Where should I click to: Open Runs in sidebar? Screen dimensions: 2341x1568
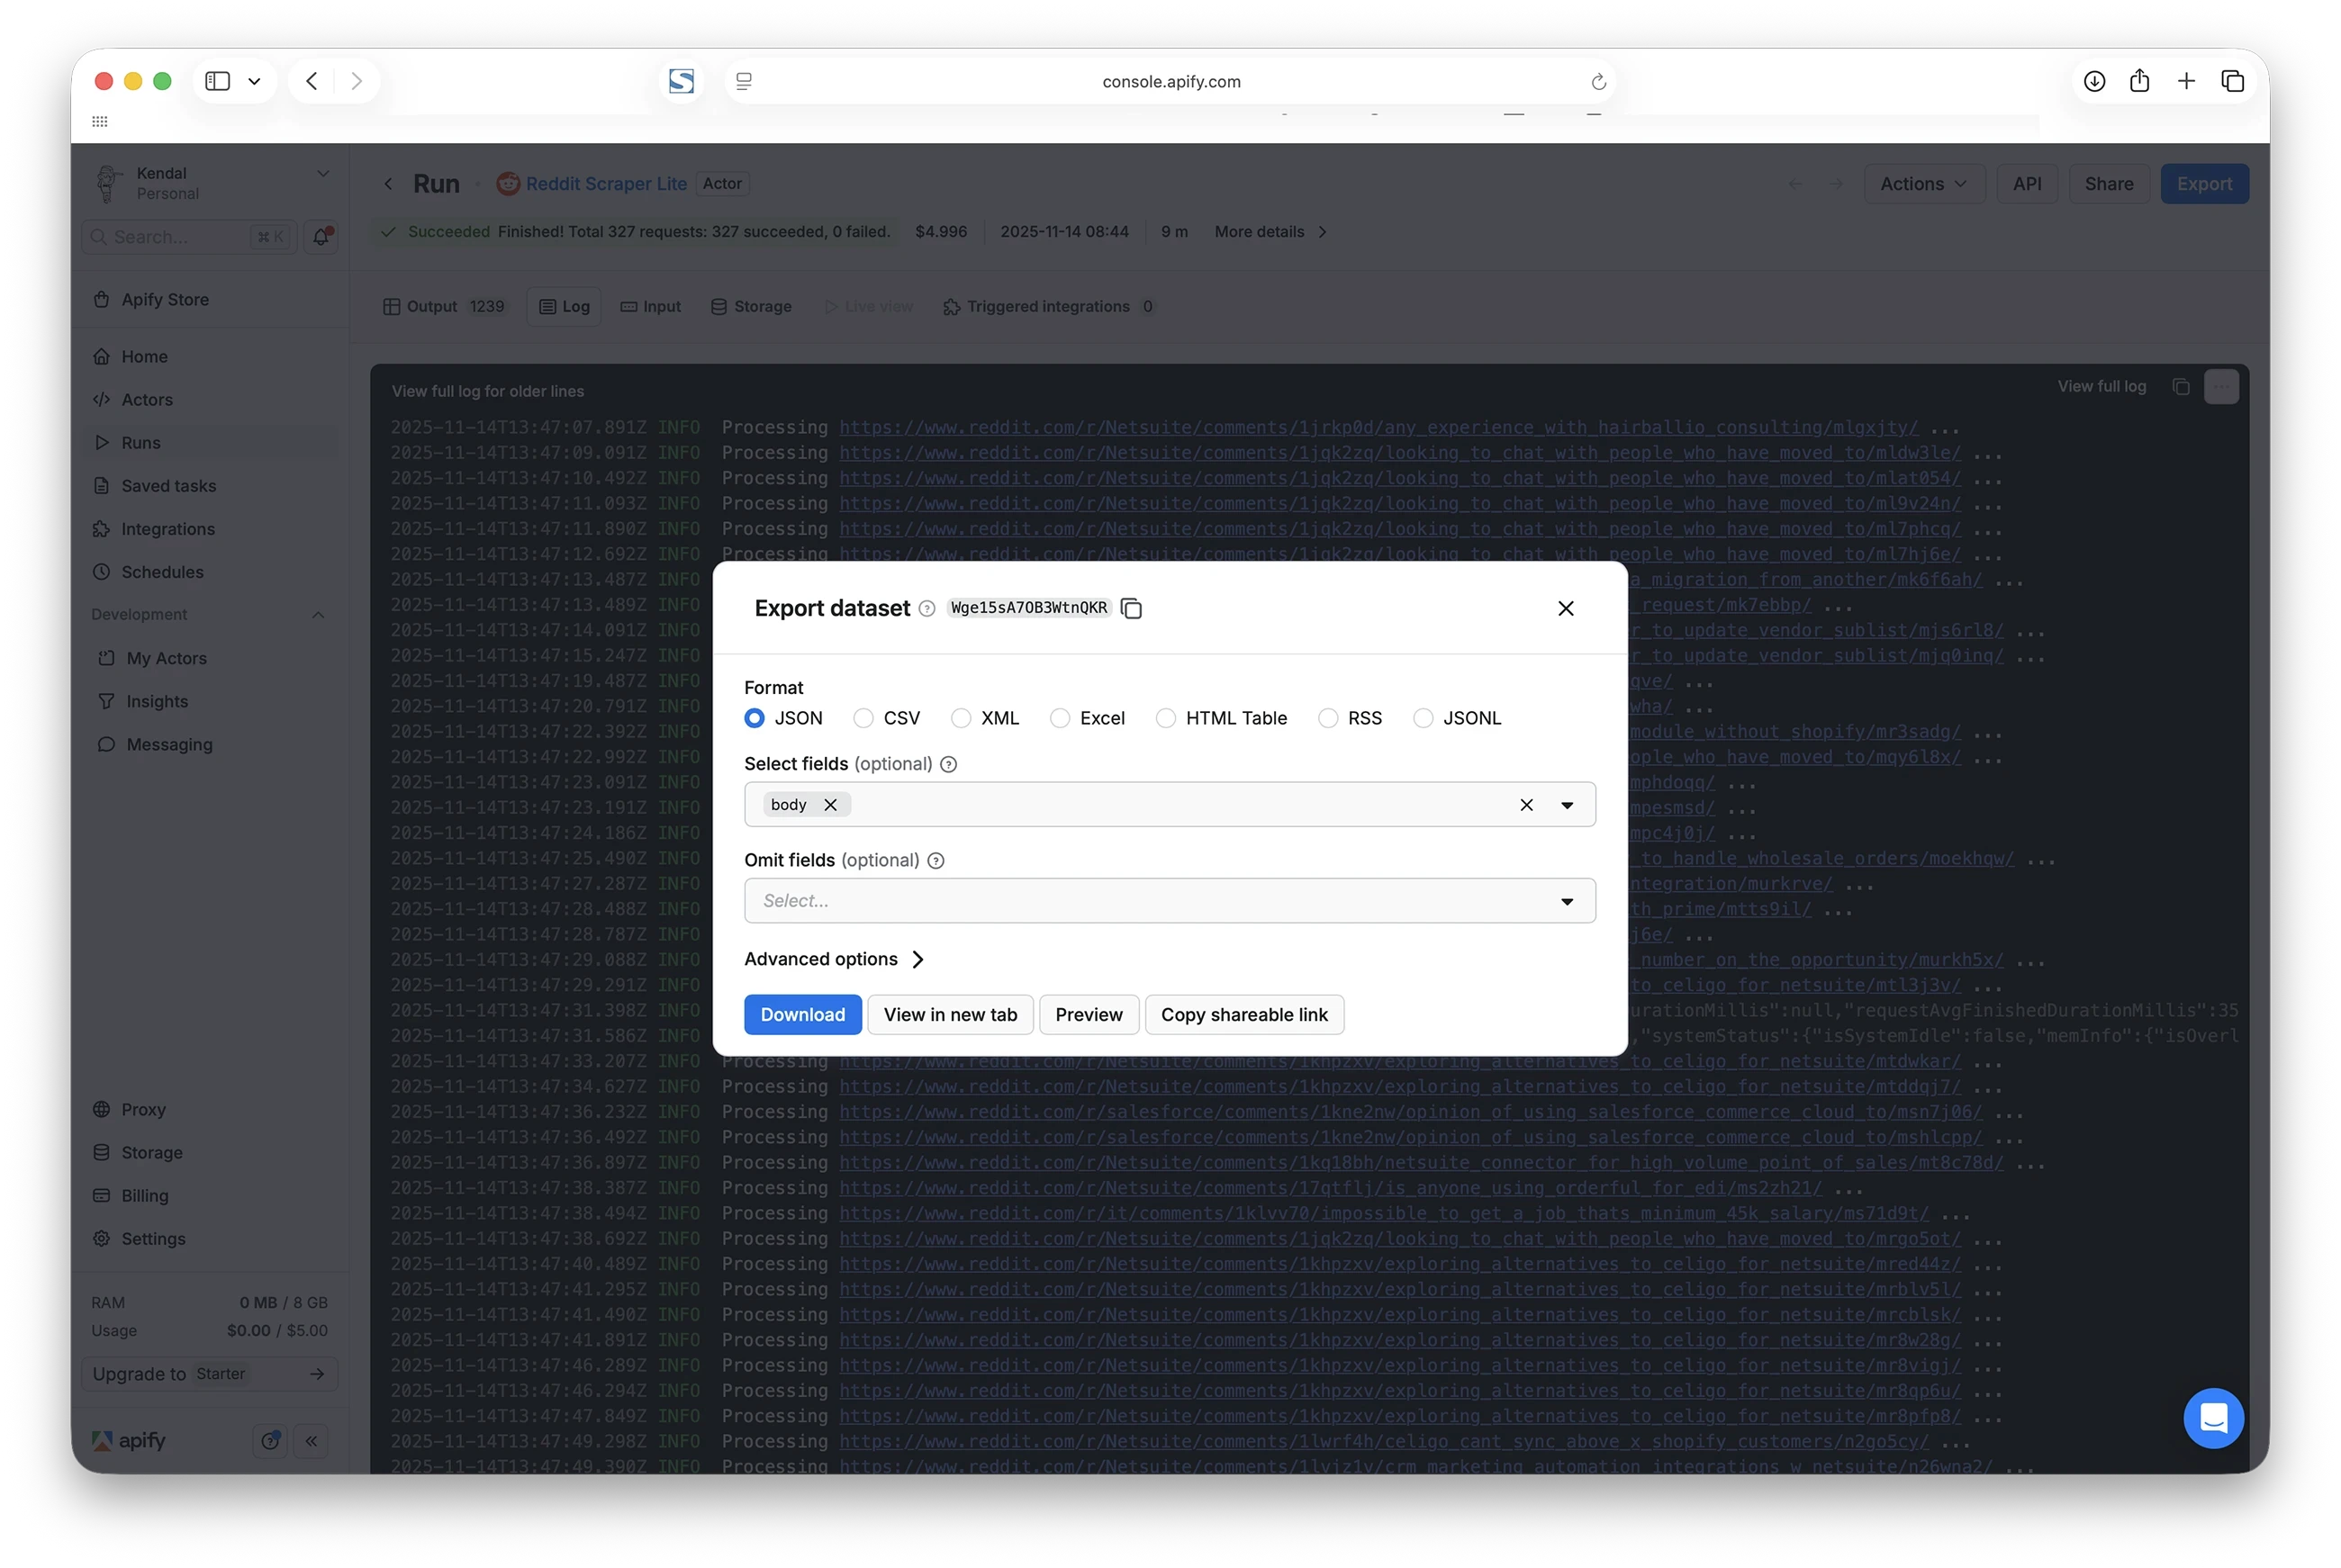click(211, 443)
